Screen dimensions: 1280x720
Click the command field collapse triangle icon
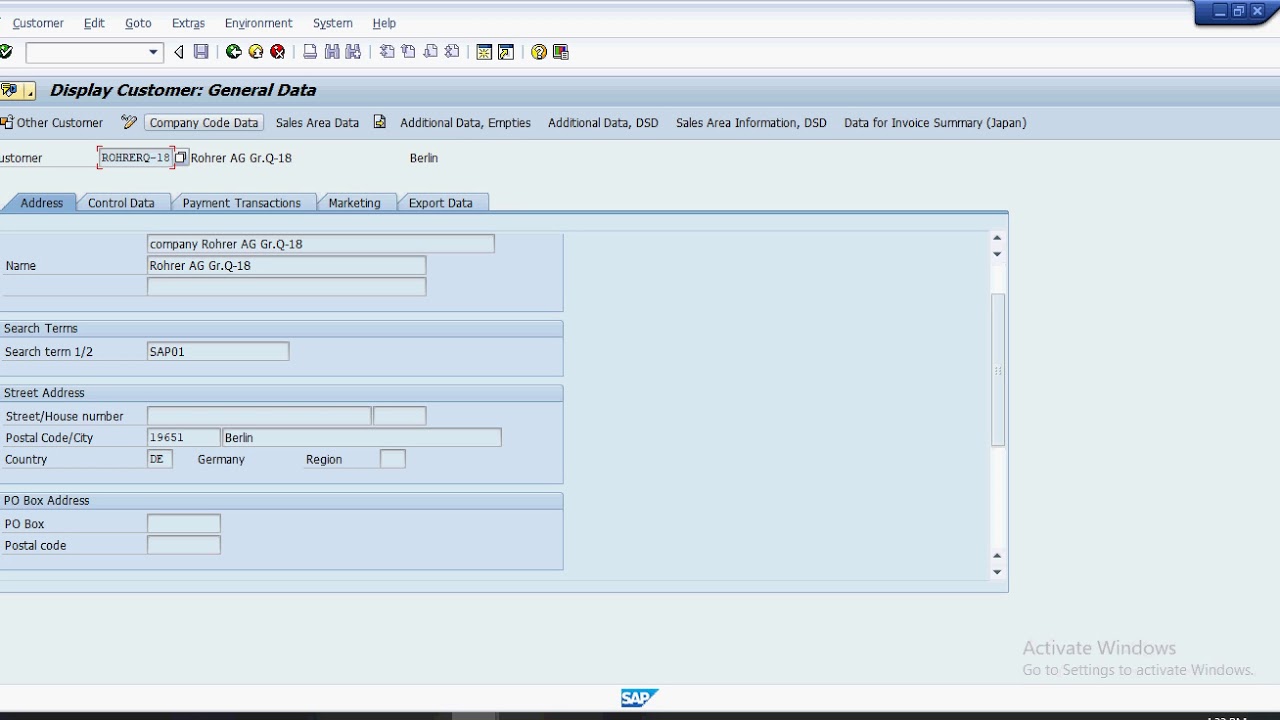(x=178, y=52)
